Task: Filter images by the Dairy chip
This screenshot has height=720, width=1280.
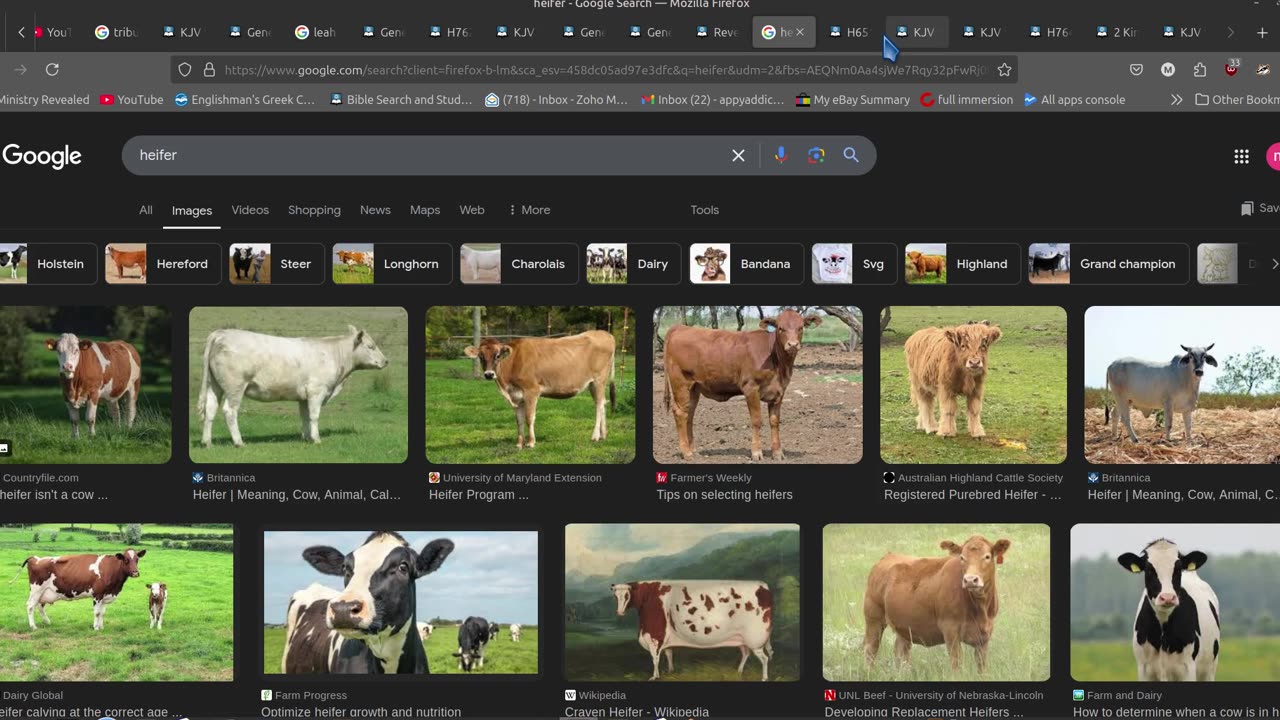Action: [x=633, y=264]
